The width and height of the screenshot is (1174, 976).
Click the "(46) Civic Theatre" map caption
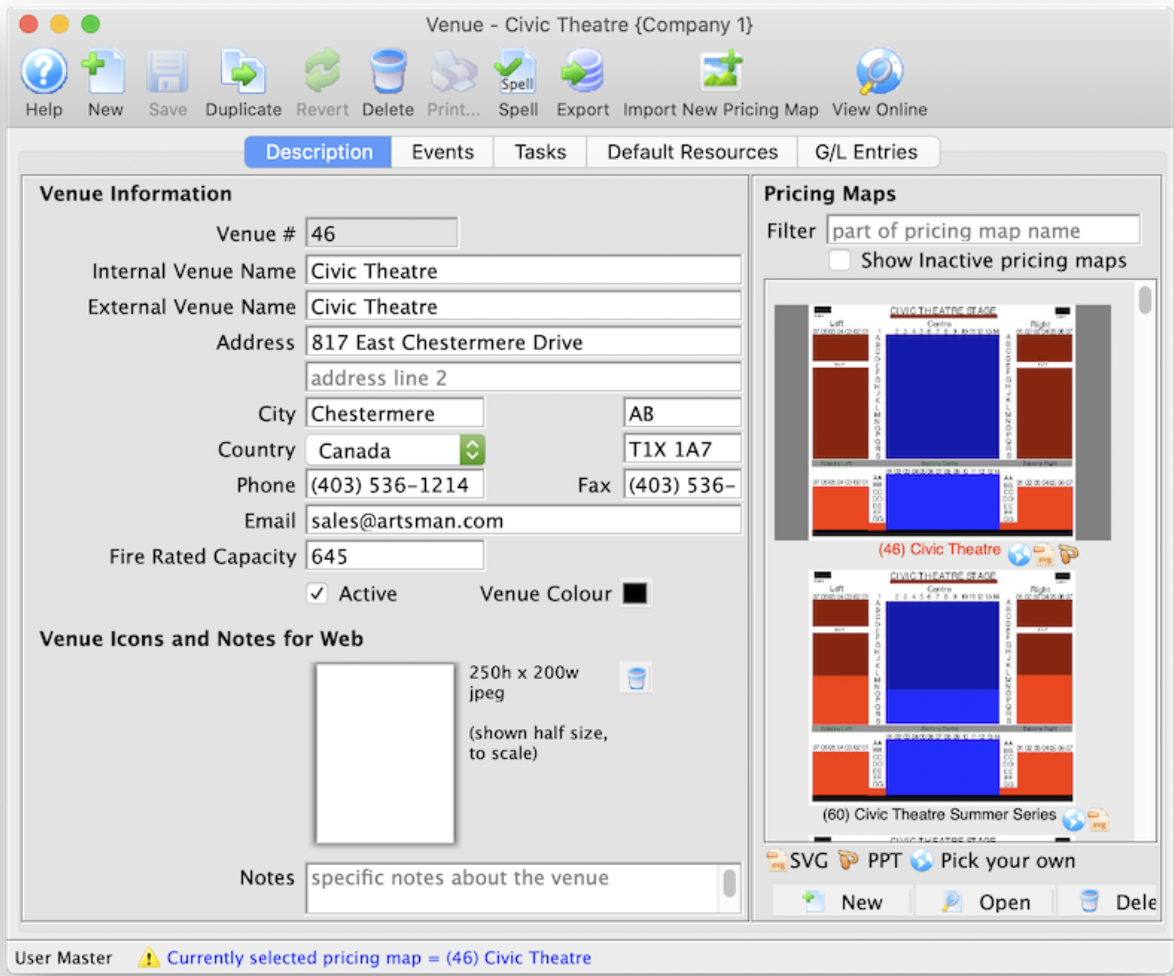click(939, 549)
